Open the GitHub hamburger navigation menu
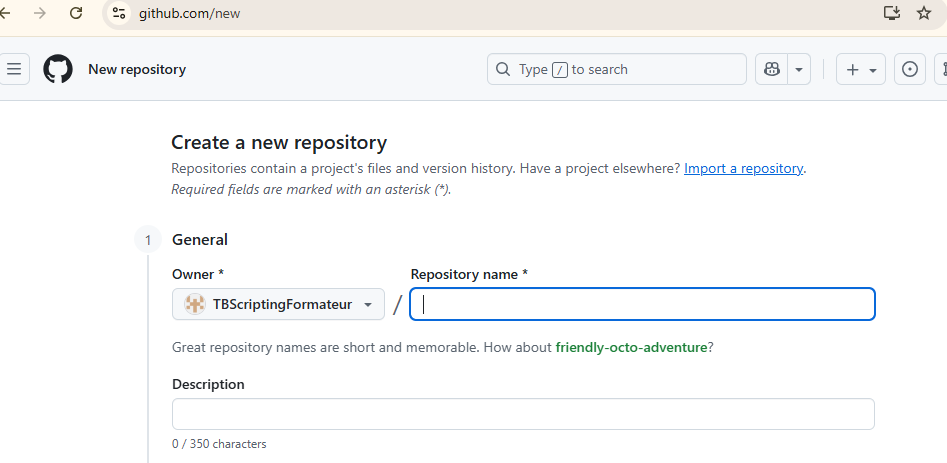This screenshot has height=463, width=947. click(14, 69)
